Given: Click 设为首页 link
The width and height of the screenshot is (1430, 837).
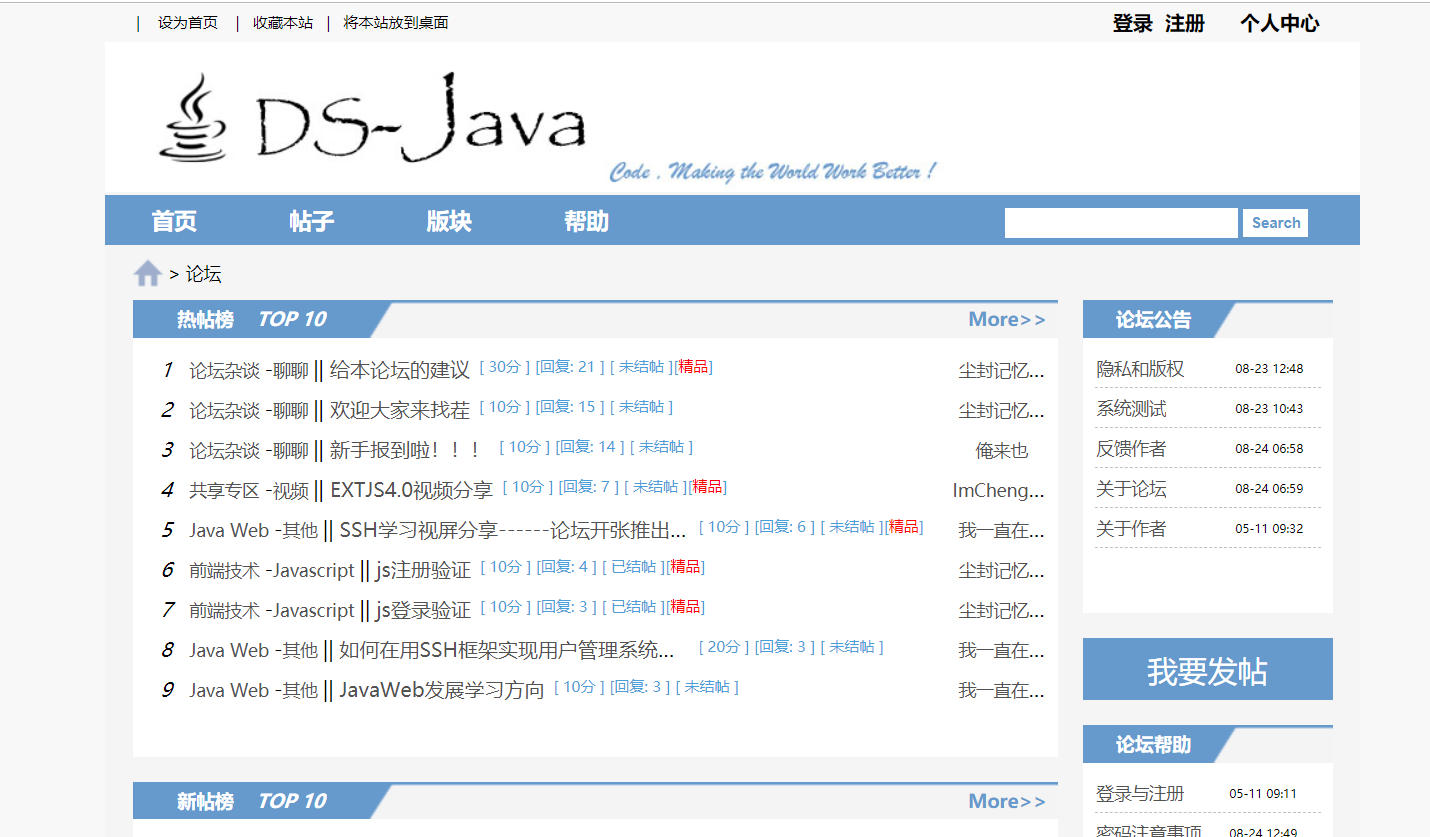Looking at the screenshot, I should click(188, 22).
